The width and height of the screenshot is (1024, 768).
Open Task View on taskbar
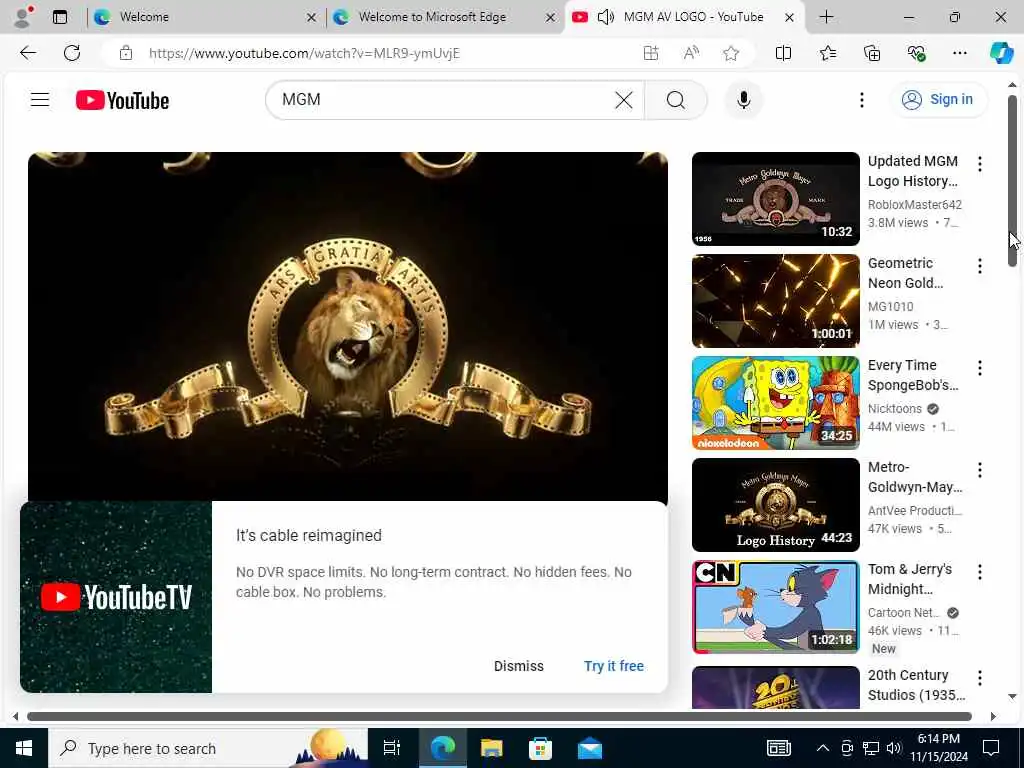pyautogui.click(x=392, y=748)
